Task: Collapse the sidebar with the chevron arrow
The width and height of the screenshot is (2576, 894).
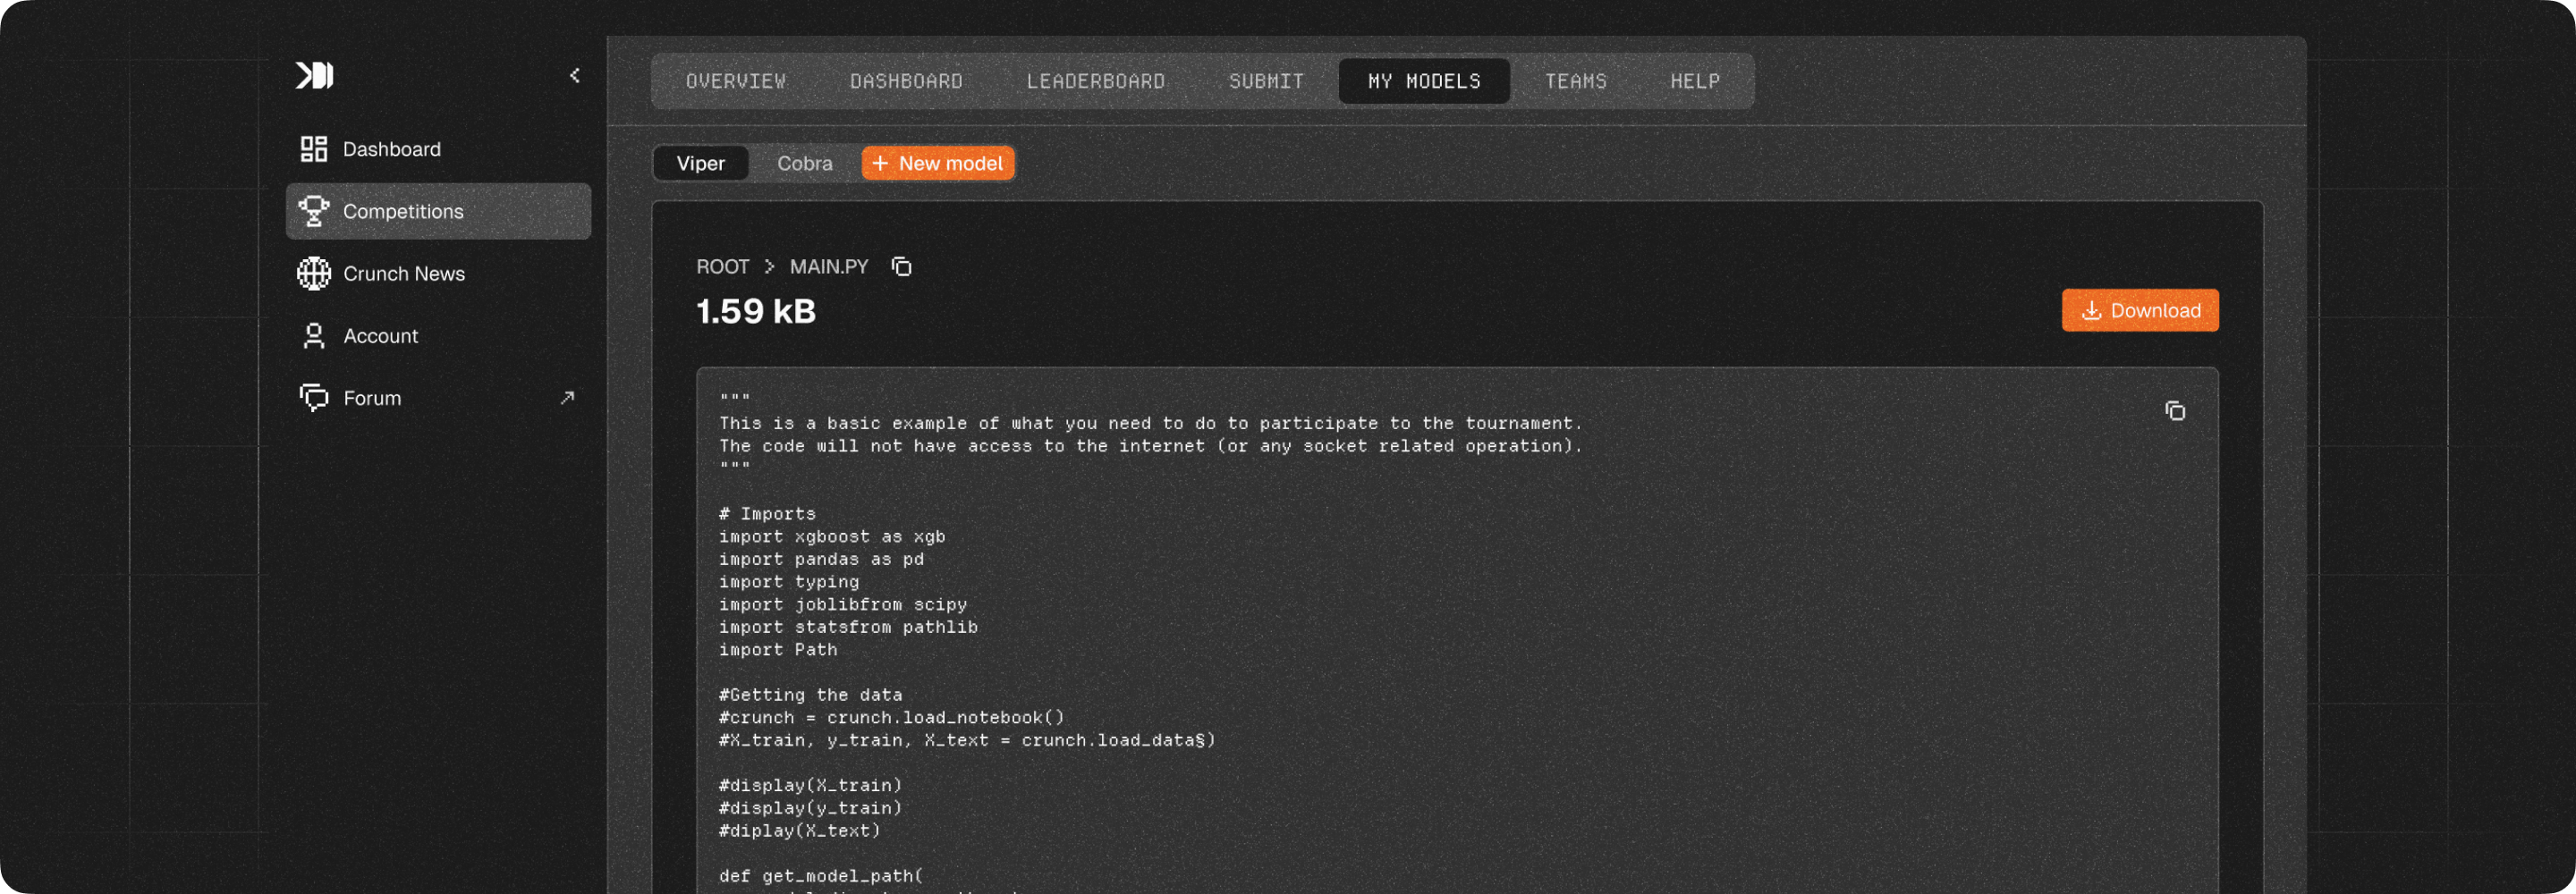Action: (575, 76)
